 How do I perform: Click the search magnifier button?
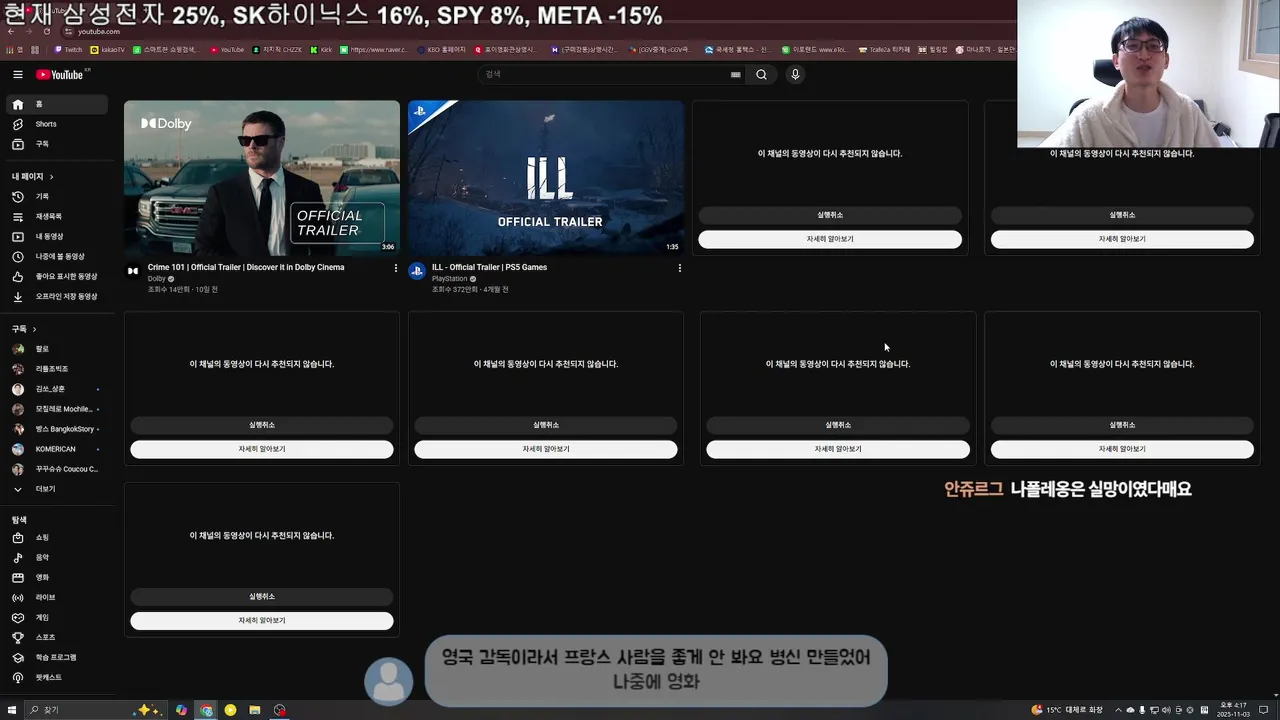point(761,74)
